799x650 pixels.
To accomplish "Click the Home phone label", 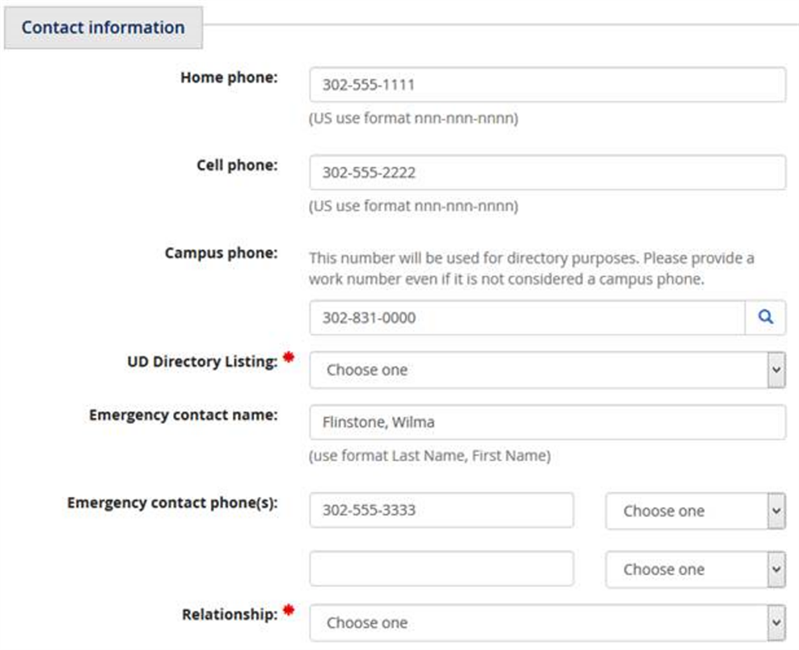I will click(229, 77).
